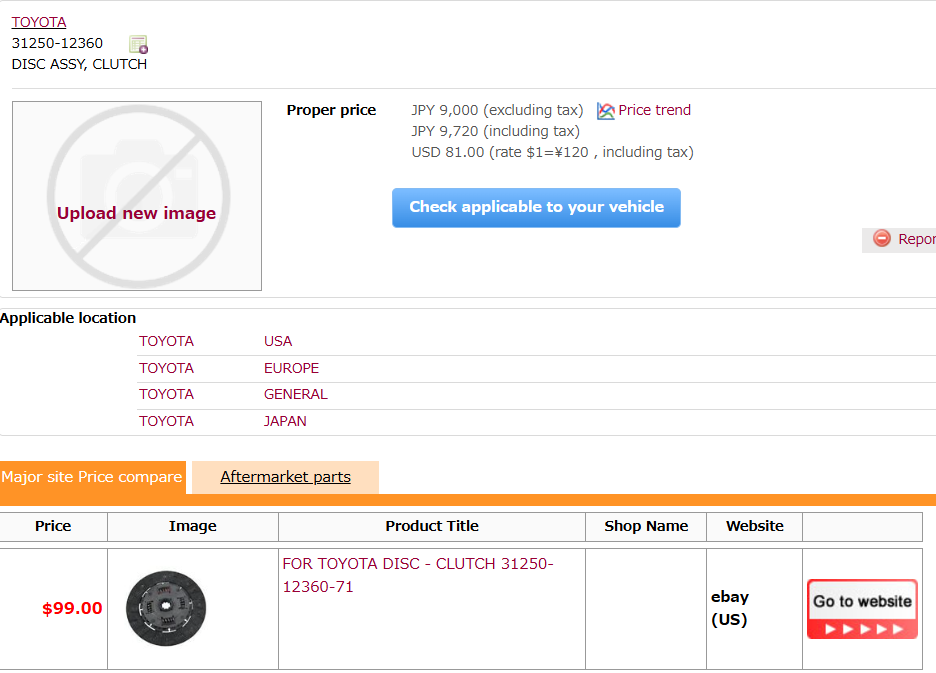Open the TOYOTA brand link at top
This screenshot has height=673, width=936.
(x=39, y=22)
